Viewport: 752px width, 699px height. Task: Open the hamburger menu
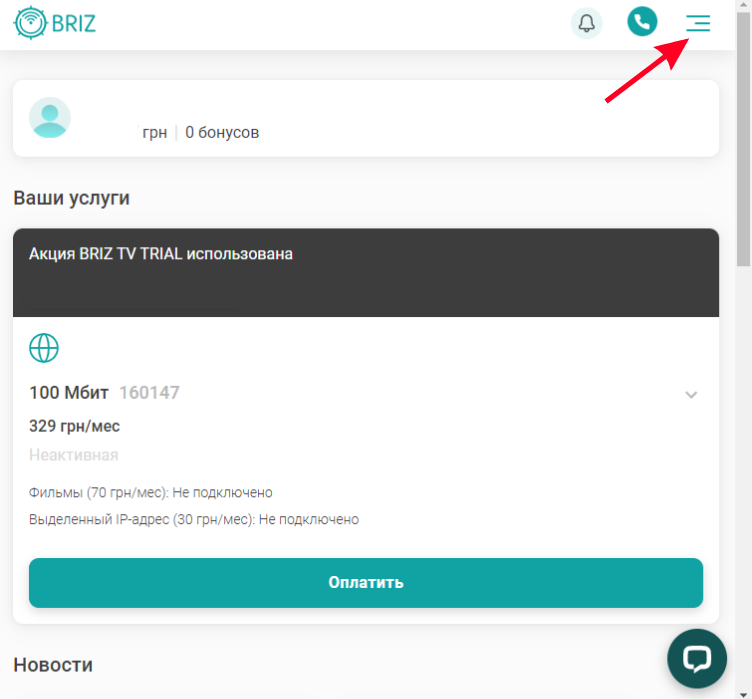click(698, 23)
